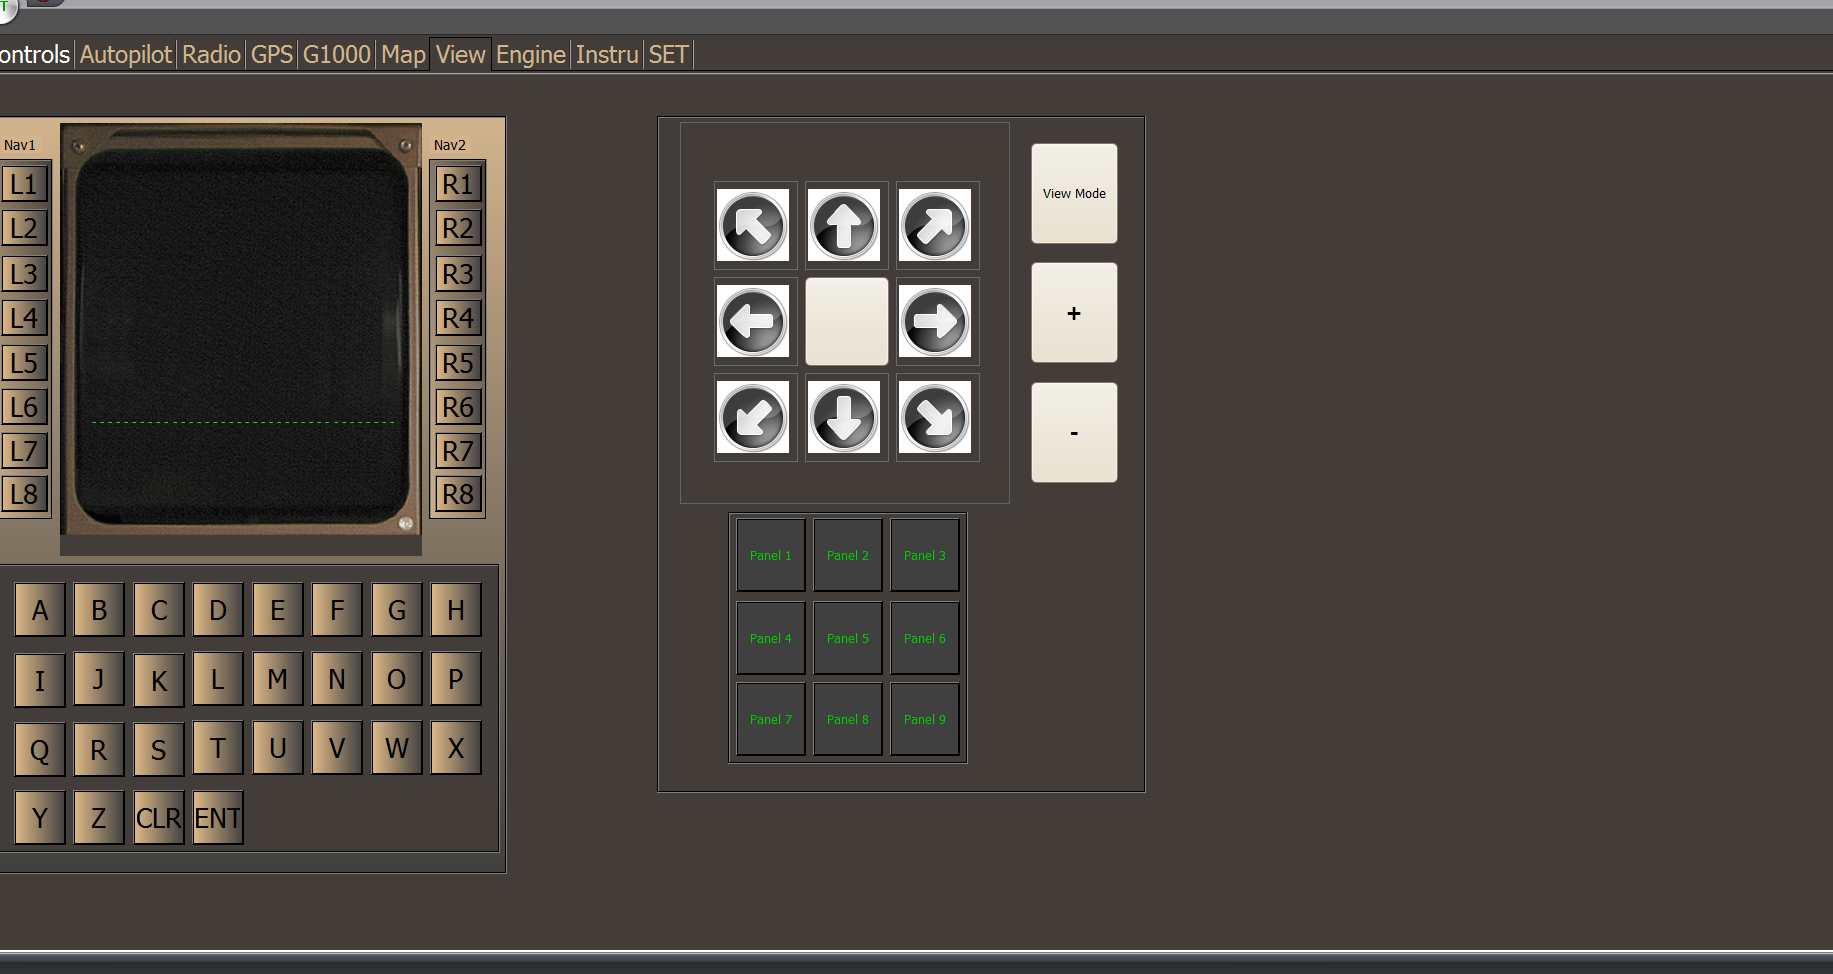Zoom out with the - button
The height and width of the screenshot is (974, 1833).
(1073, 432)
